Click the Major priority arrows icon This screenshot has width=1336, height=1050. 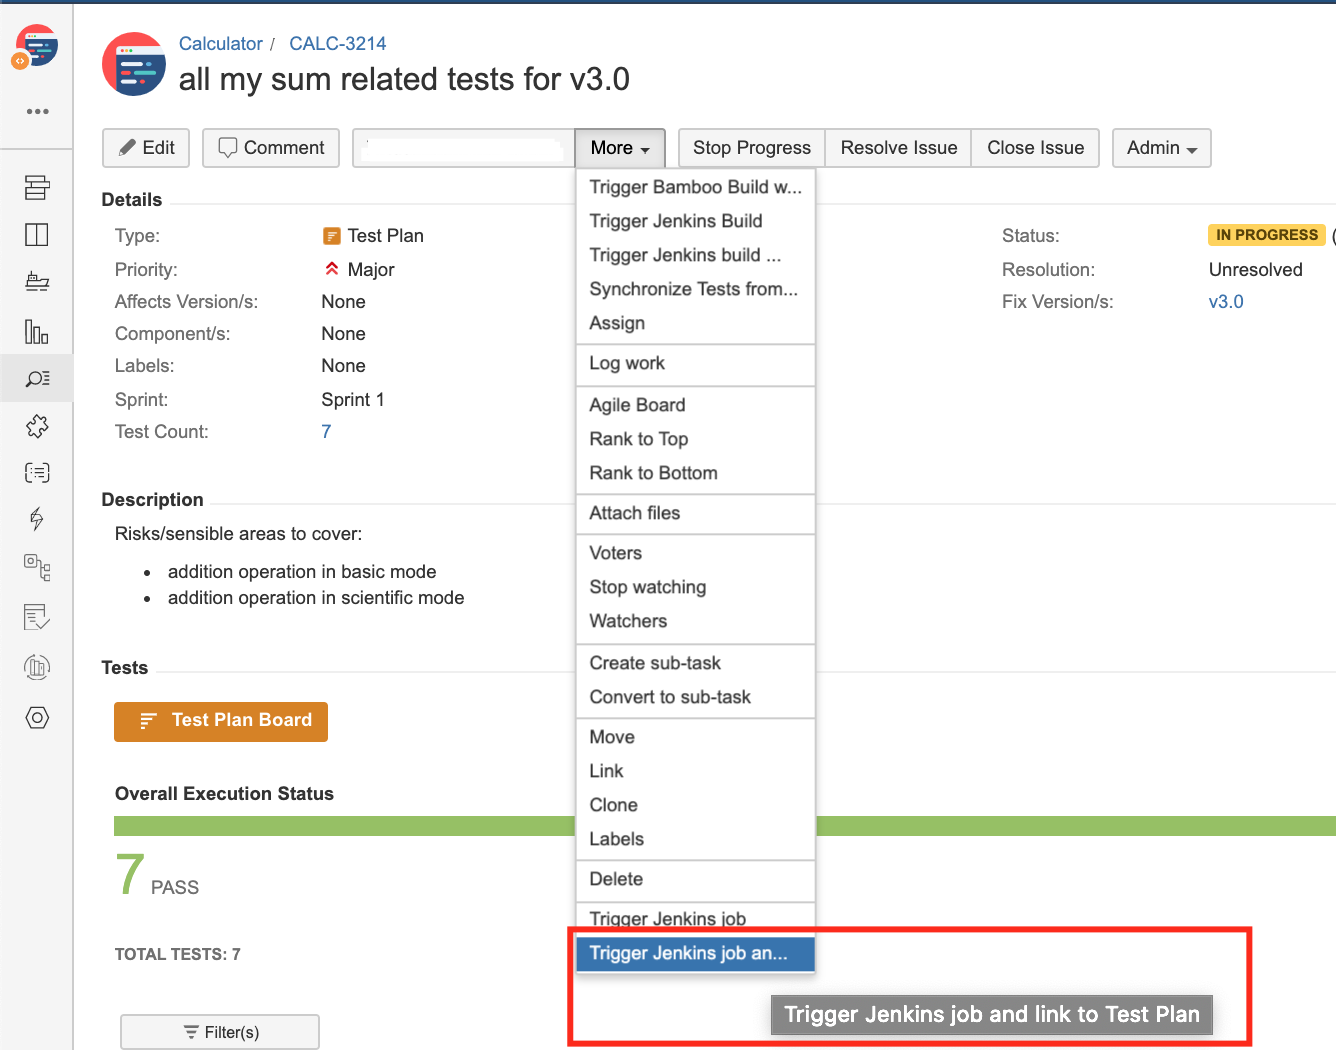332,269
